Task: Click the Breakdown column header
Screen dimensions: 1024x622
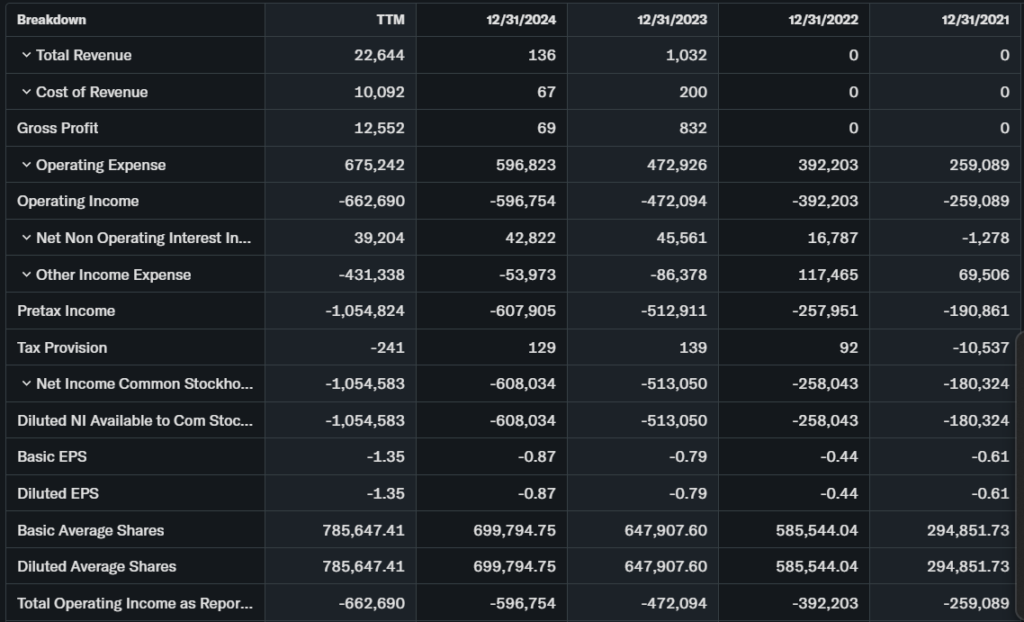Action: [52, 19]
